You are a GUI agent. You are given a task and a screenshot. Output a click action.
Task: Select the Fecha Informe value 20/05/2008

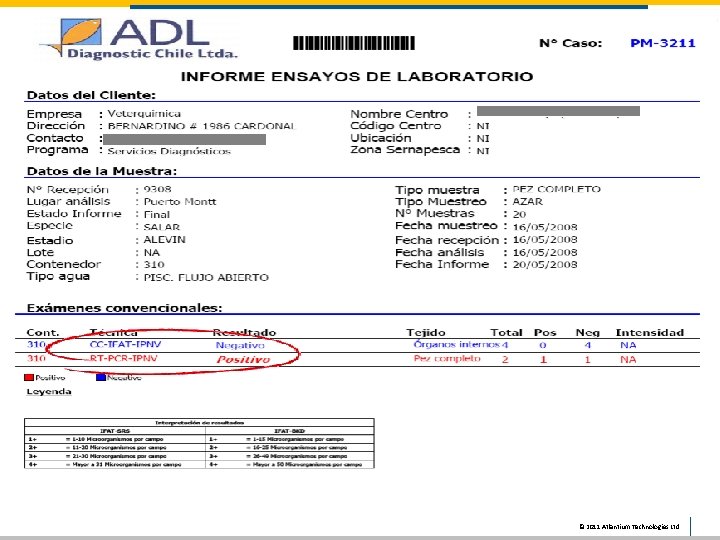click(x=545, y=264)
